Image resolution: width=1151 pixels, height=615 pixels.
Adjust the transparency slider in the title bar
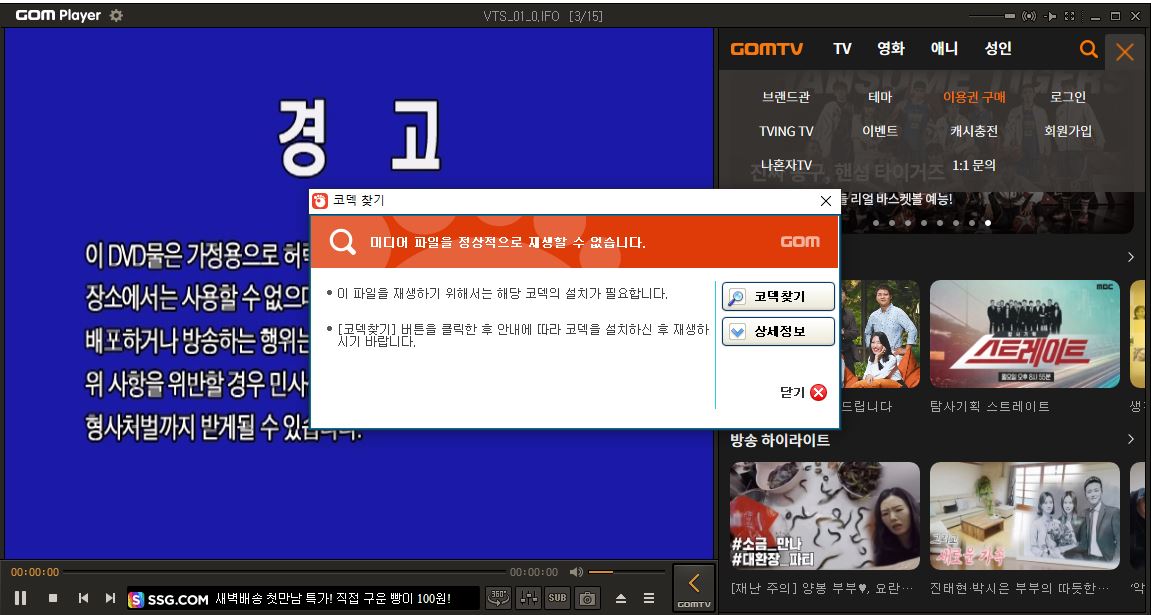pos(992,15)
